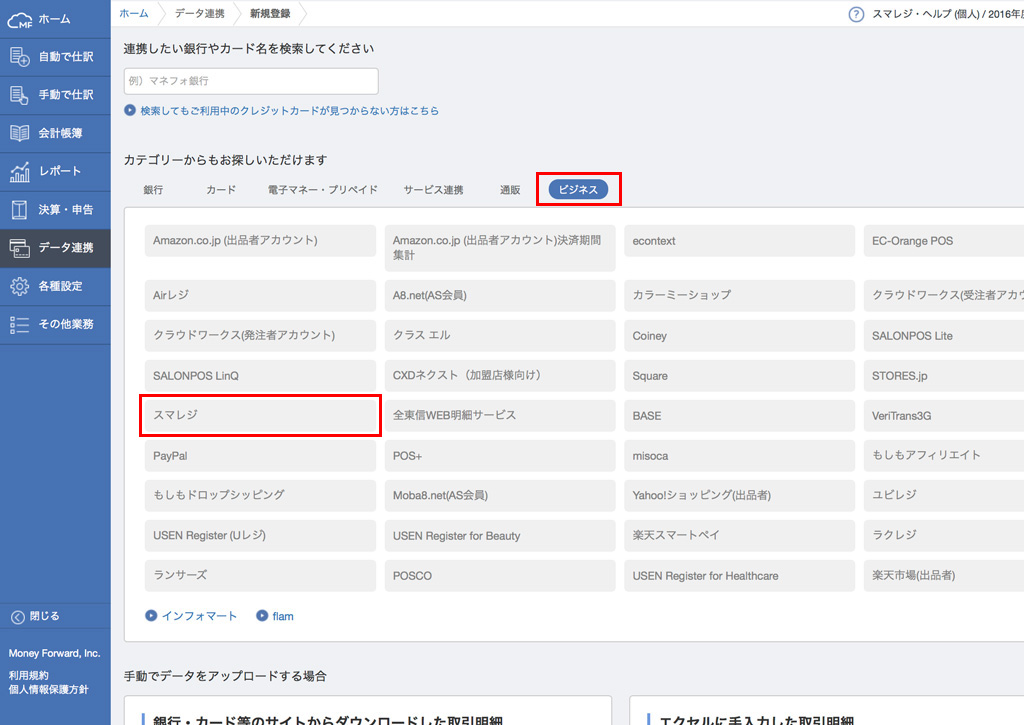Select the 銀行 category tab
Screen dimensions: 1024x725
pyautogui.click(x=153, y=190)
